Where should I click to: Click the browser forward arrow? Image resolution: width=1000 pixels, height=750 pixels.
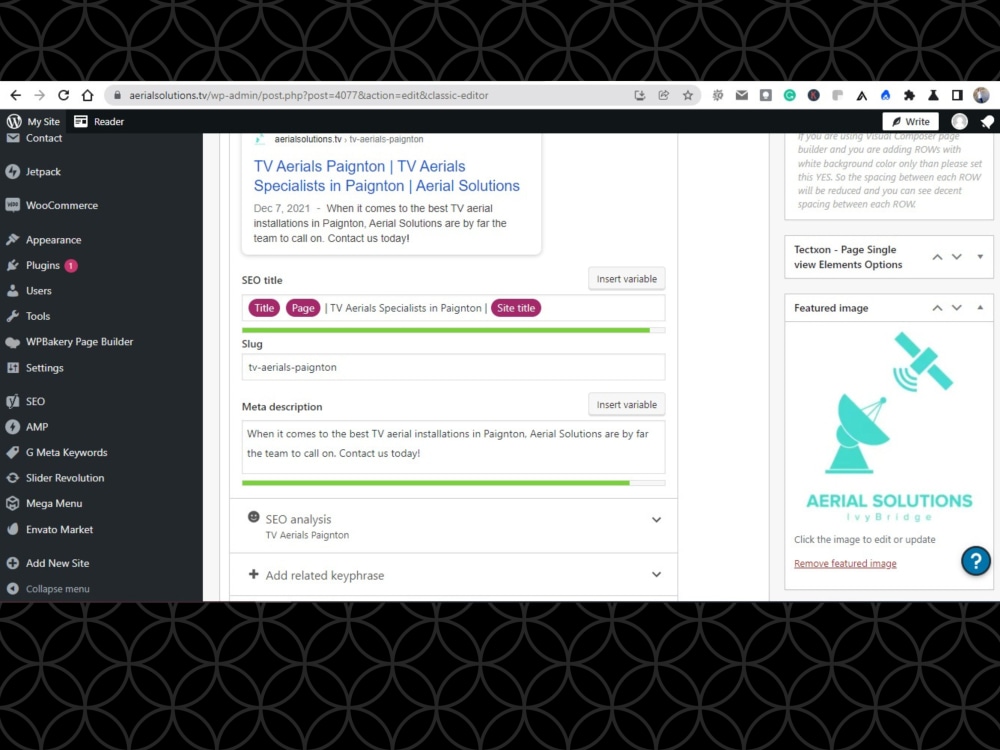(40, 95)
